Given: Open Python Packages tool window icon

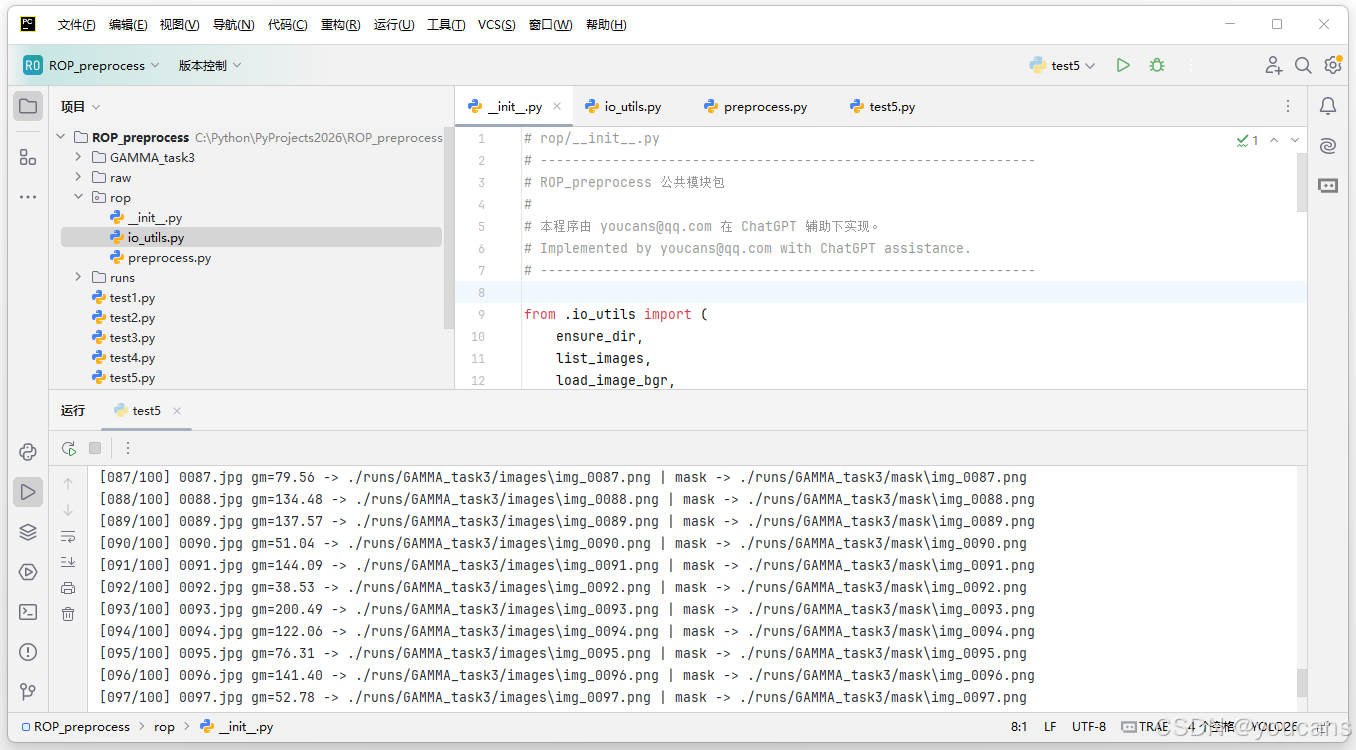Looking at the screenshot, I should click(28, 452).
